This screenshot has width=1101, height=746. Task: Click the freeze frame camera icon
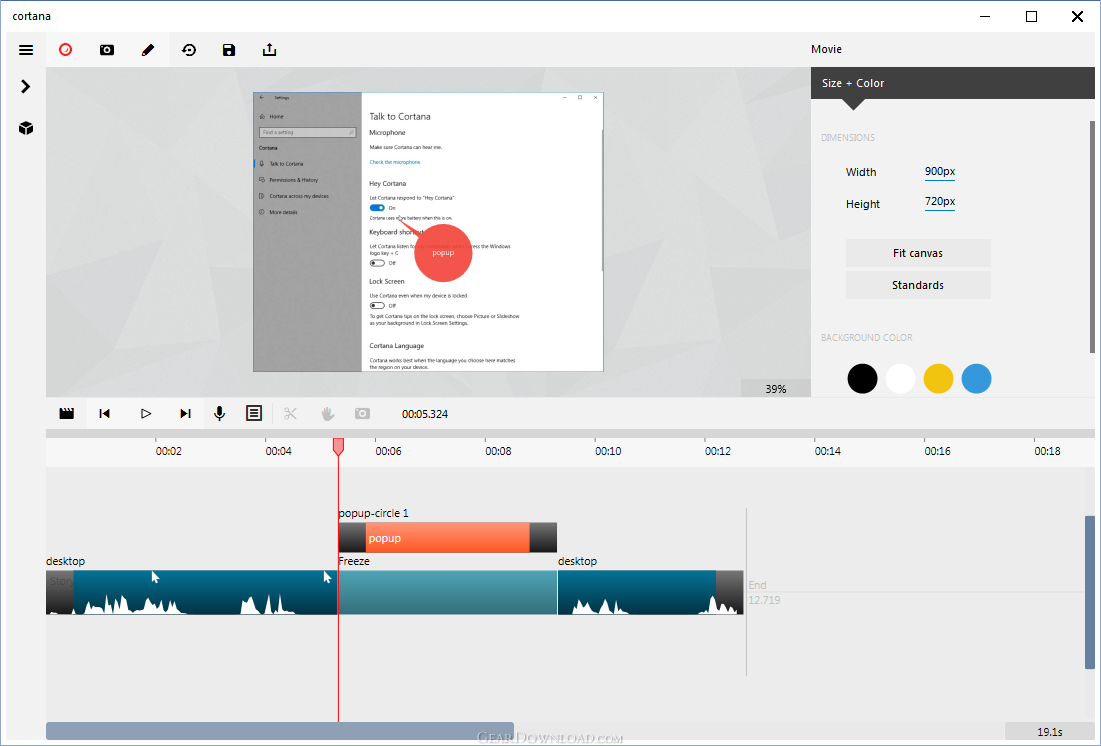coord(362,414)
